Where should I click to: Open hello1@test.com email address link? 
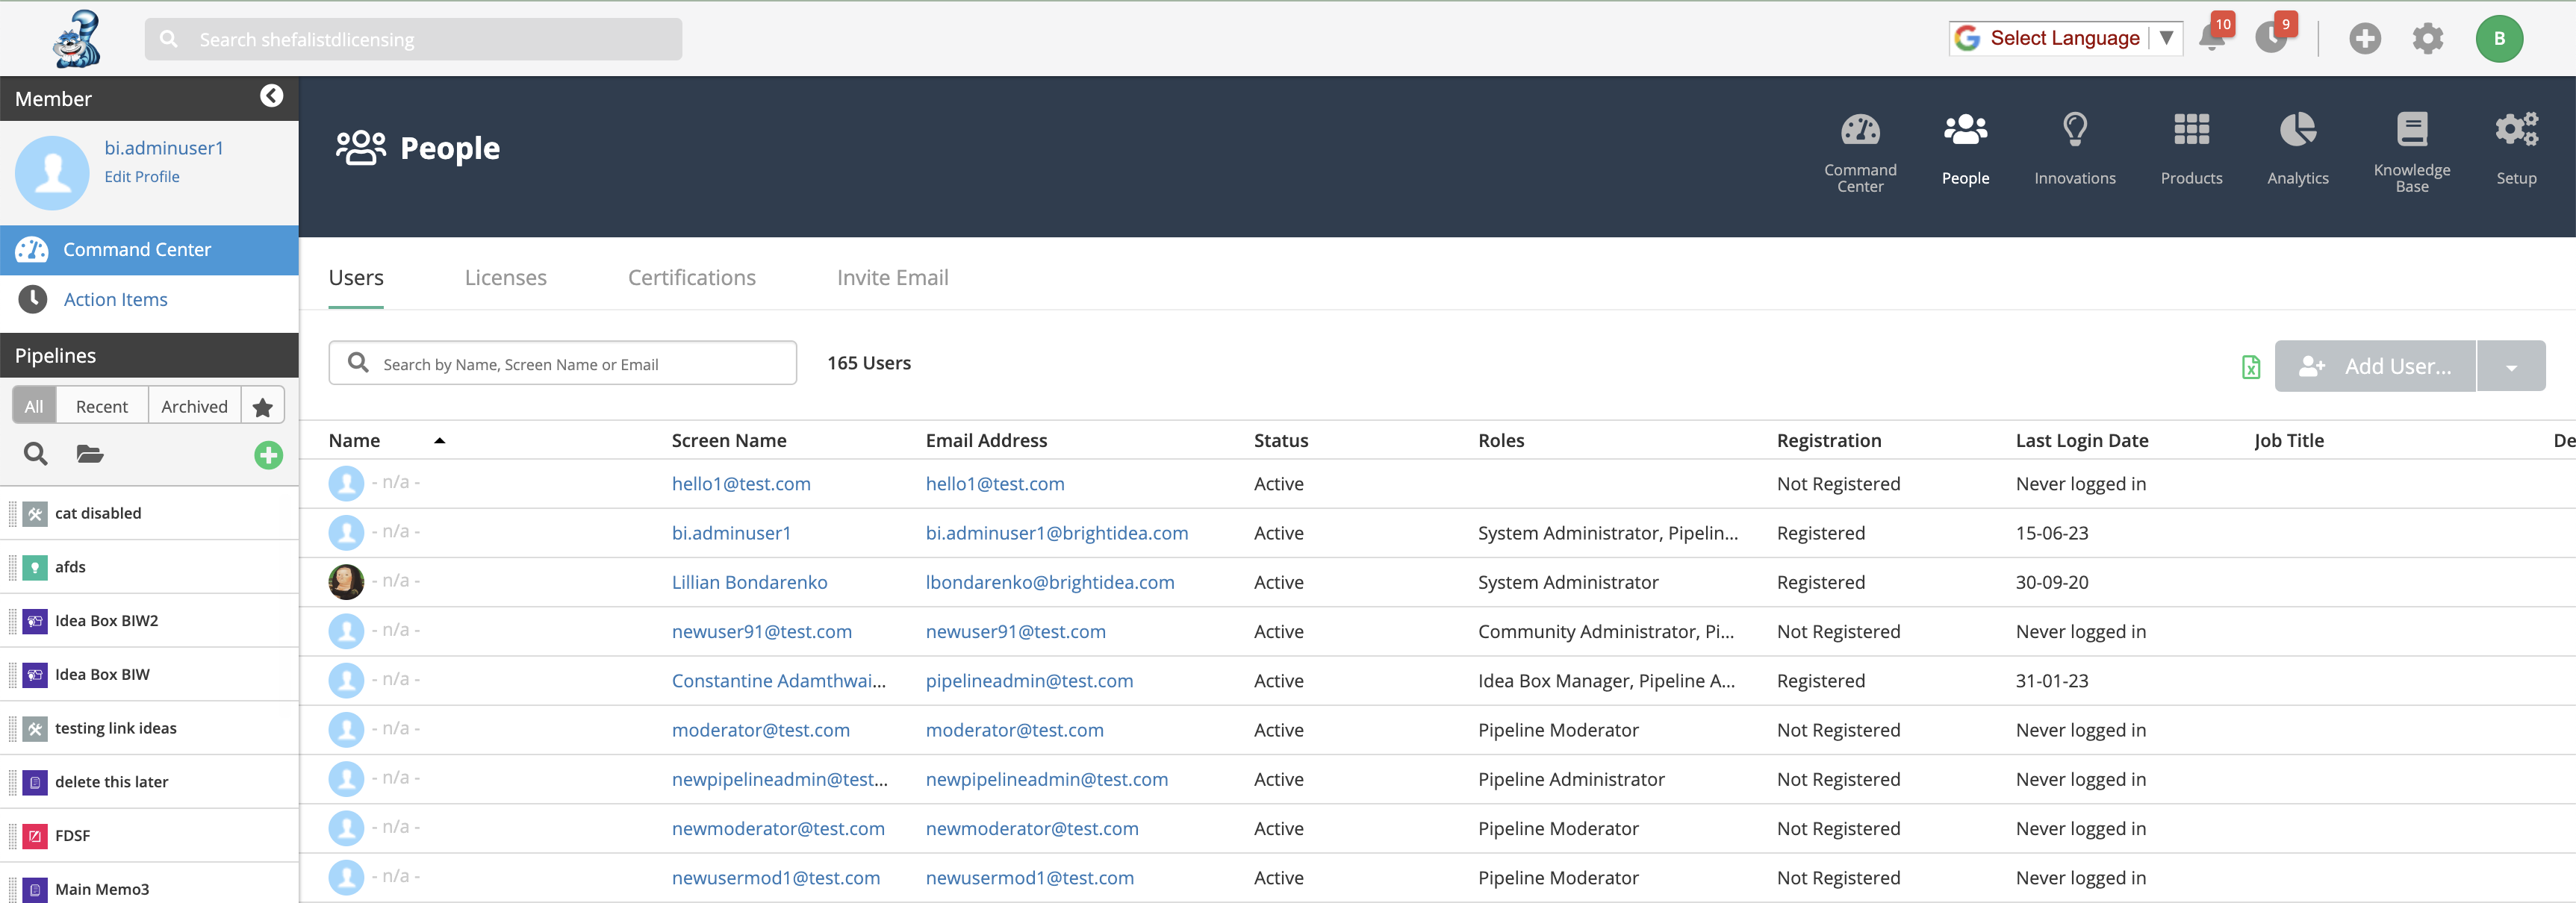point(994,484)
